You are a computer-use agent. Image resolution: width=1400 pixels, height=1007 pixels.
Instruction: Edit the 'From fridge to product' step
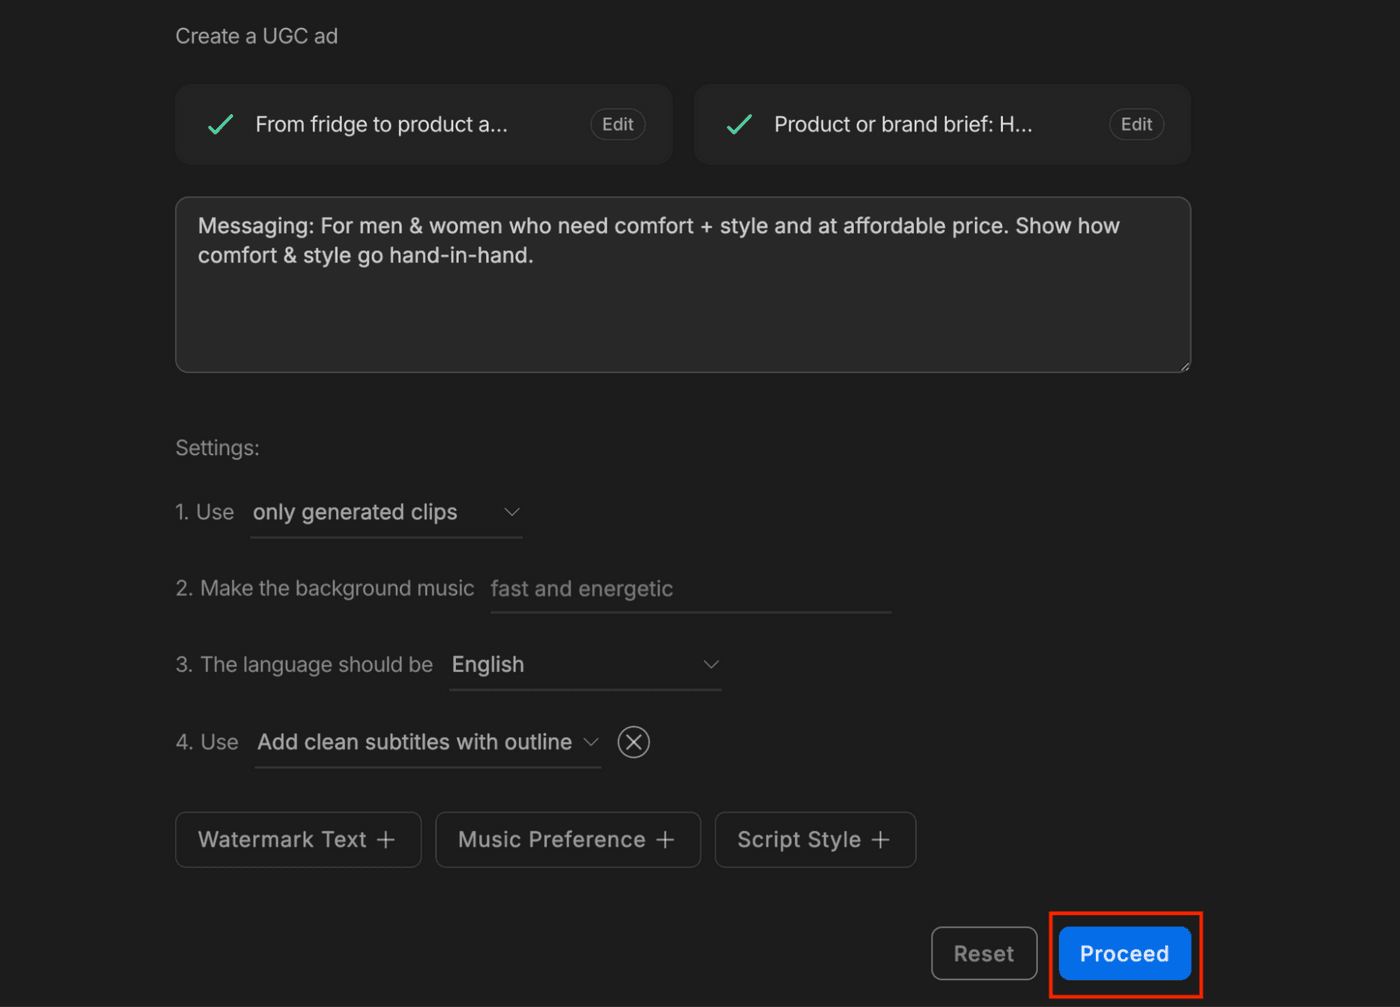coord(617,124)
